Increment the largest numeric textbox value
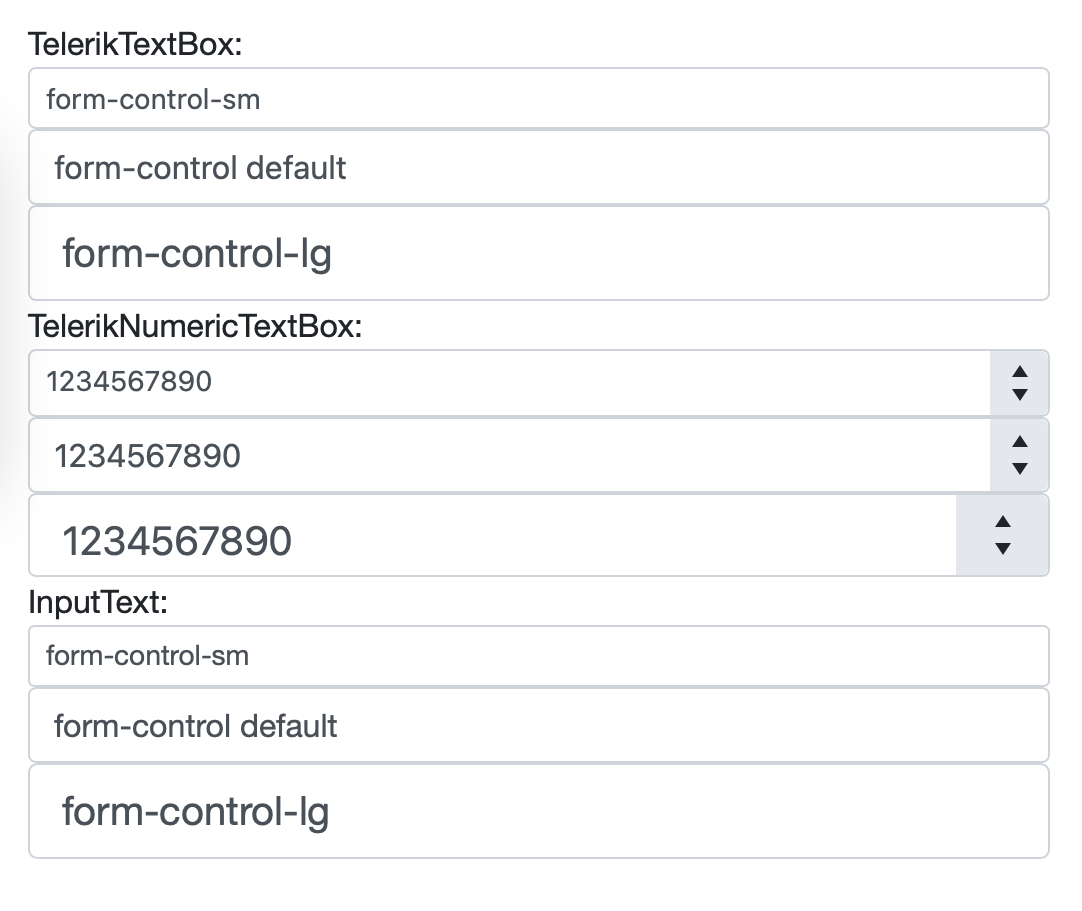 point(1003,522)
